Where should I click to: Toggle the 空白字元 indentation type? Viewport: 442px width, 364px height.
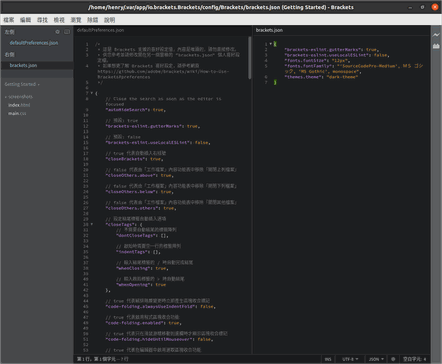click(x=412, y=359)
